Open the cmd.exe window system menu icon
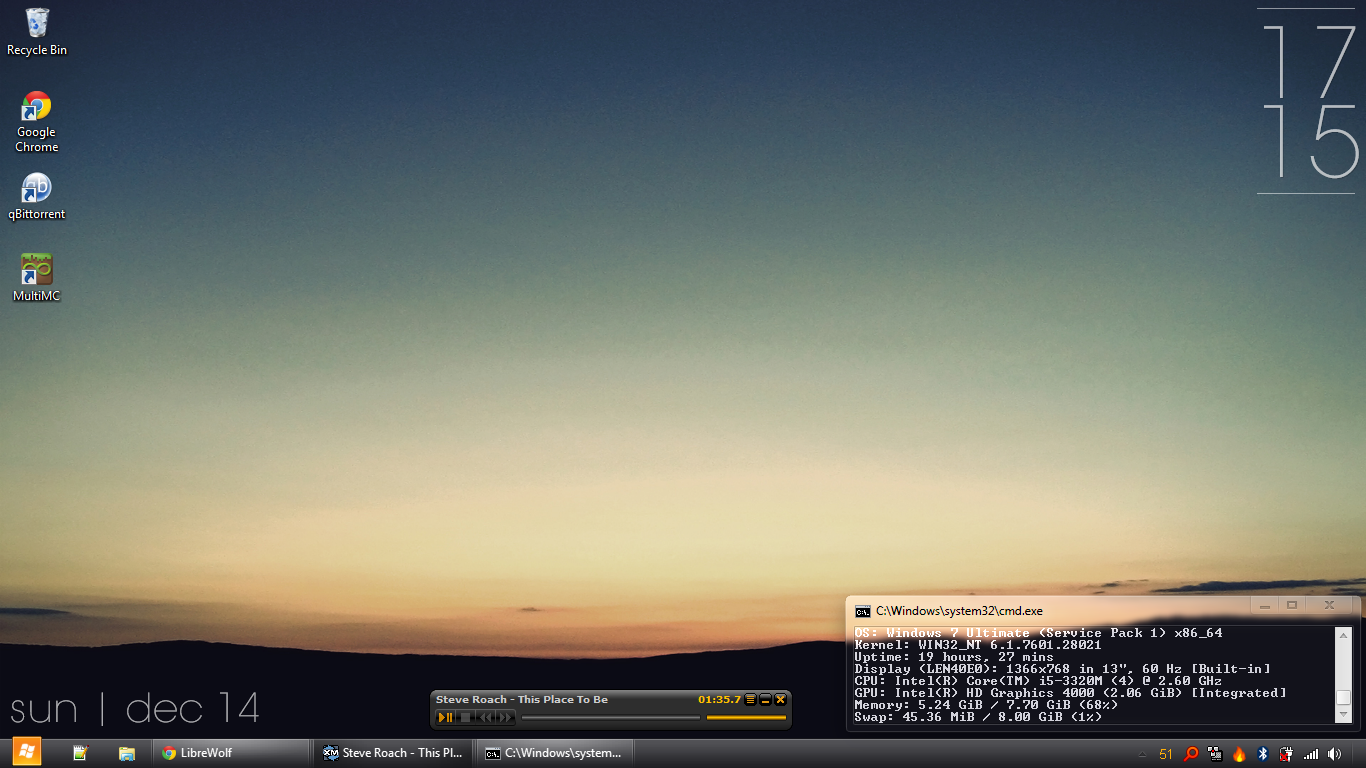Viewport: 1366px width, 768px height. [863, 611]
